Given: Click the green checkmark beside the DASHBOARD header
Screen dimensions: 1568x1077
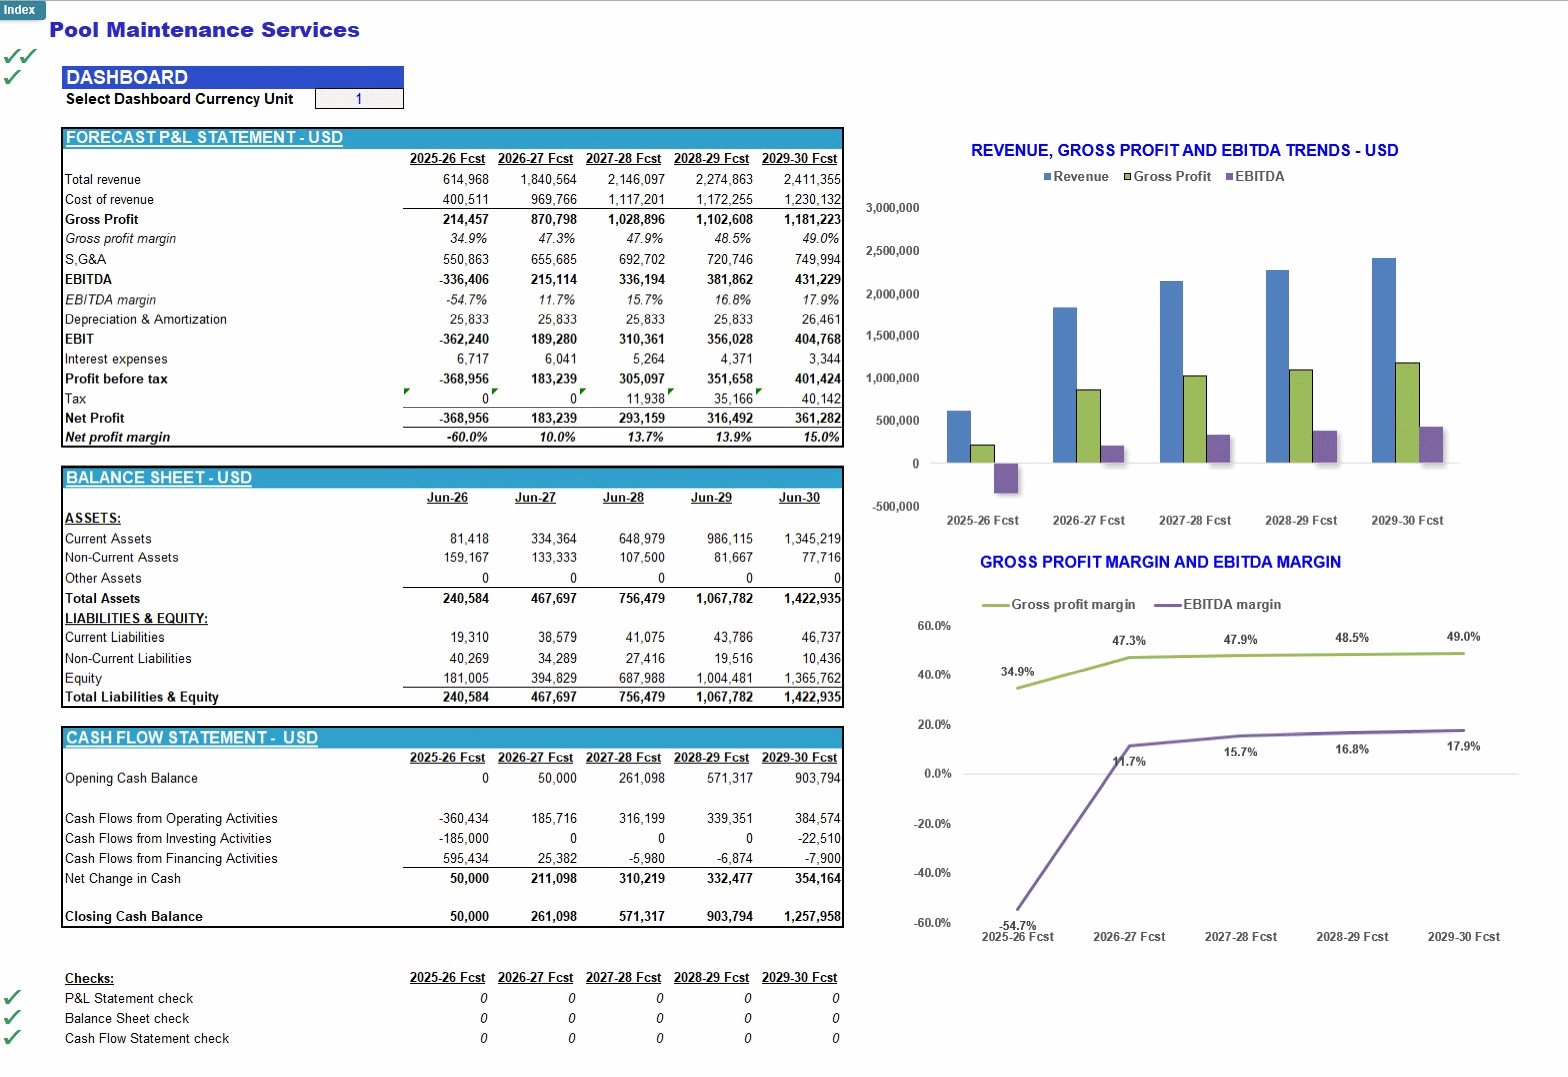Looking at the screenshot, I should pos(12,77).
